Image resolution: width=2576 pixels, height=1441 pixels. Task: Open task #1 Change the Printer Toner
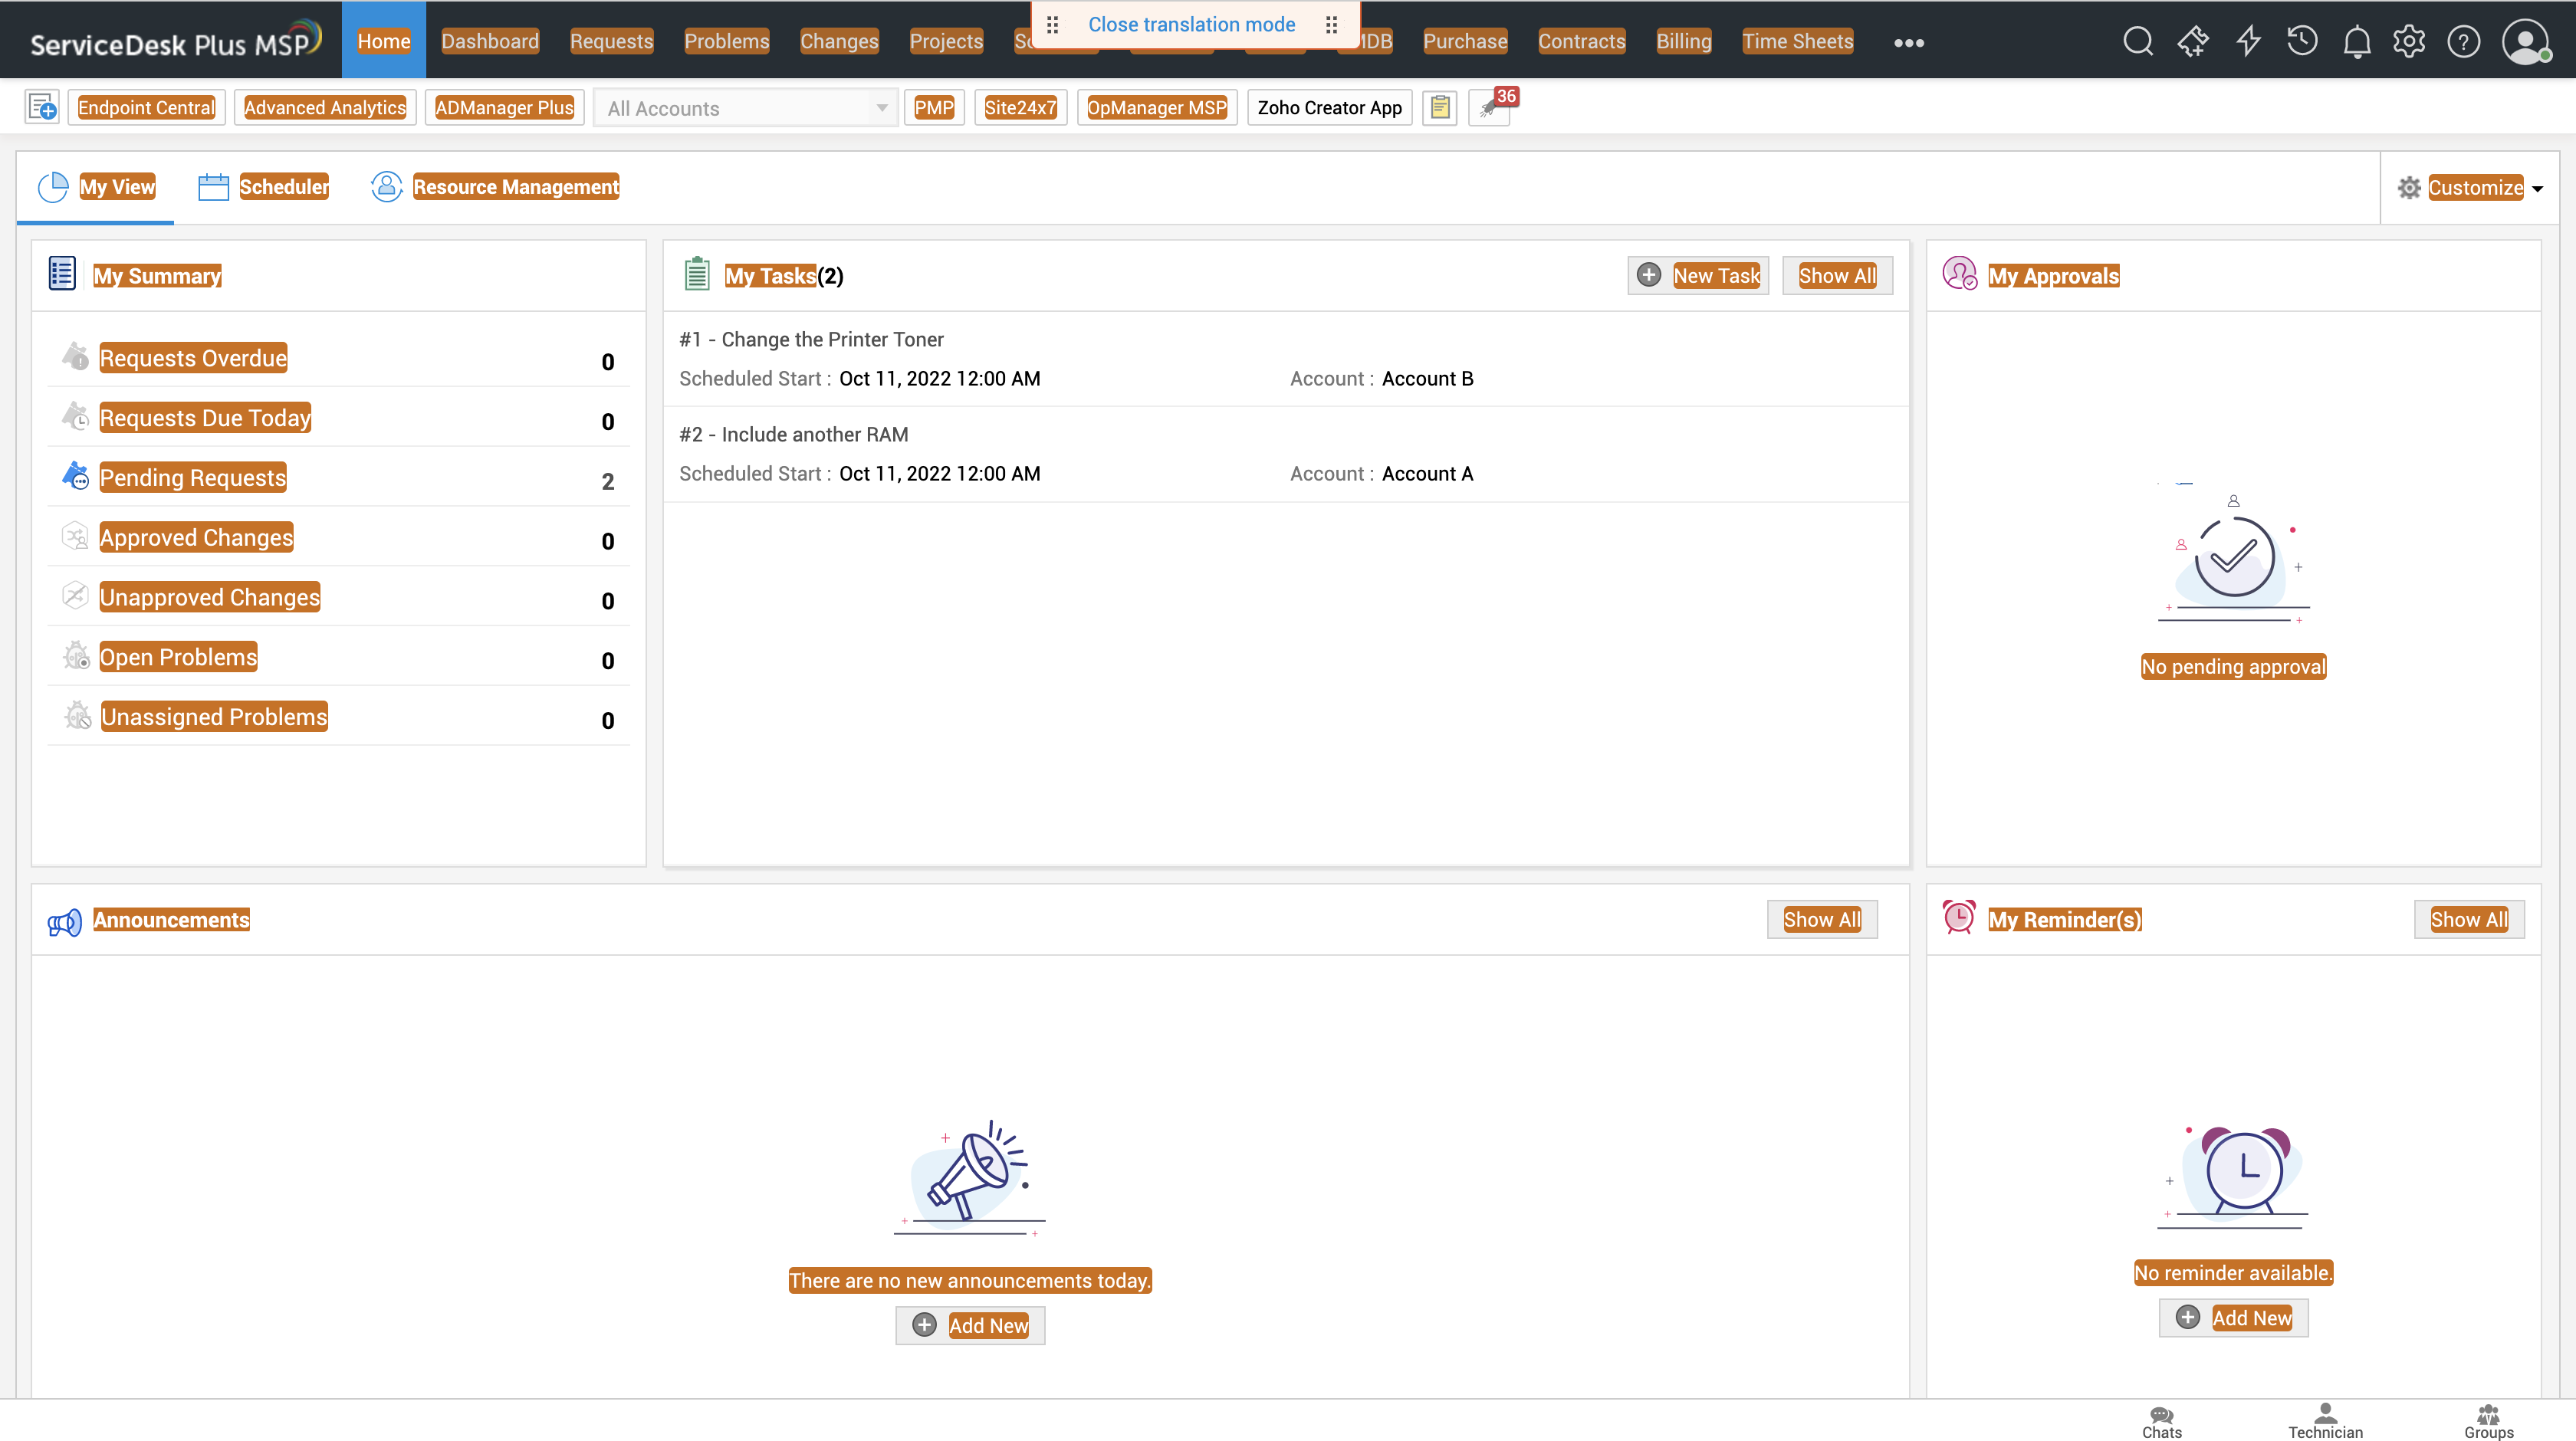coord(811,339)
